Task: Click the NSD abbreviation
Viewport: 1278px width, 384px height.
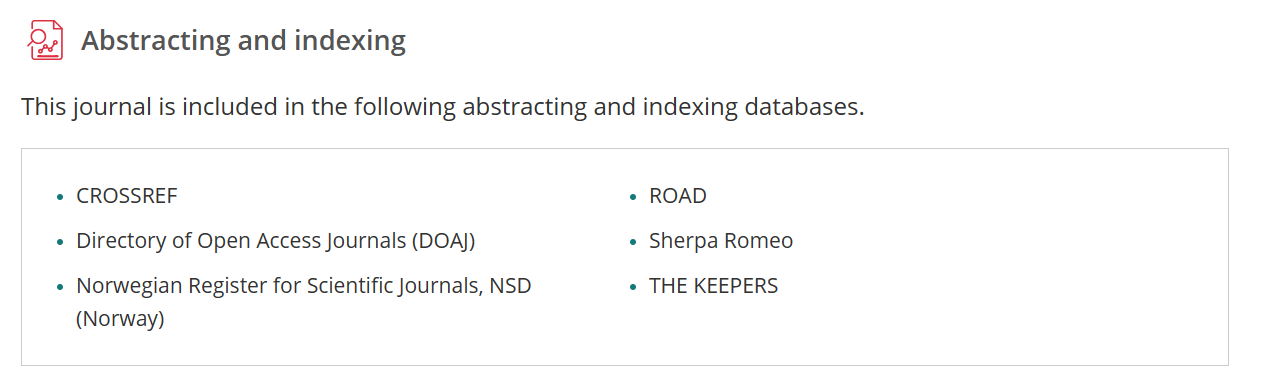Action: 510,286
